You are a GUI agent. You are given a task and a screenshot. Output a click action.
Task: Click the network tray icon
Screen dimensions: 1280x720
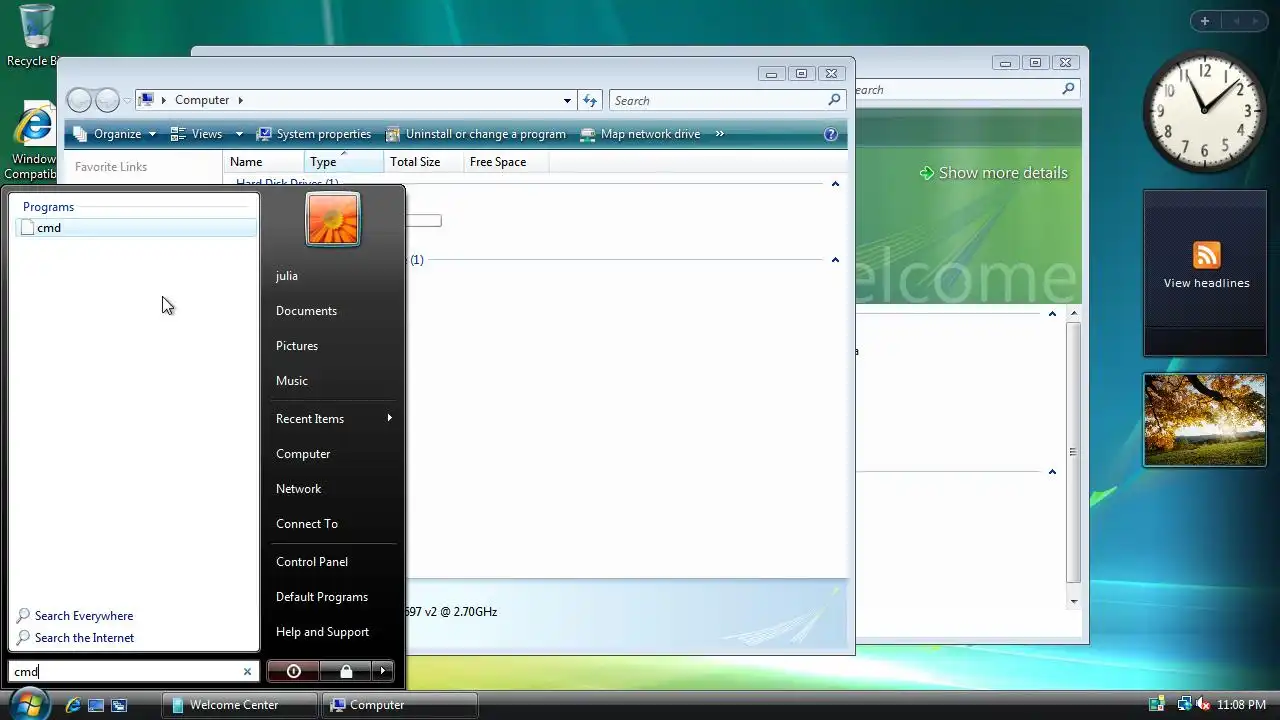[x=1183, y=705]
